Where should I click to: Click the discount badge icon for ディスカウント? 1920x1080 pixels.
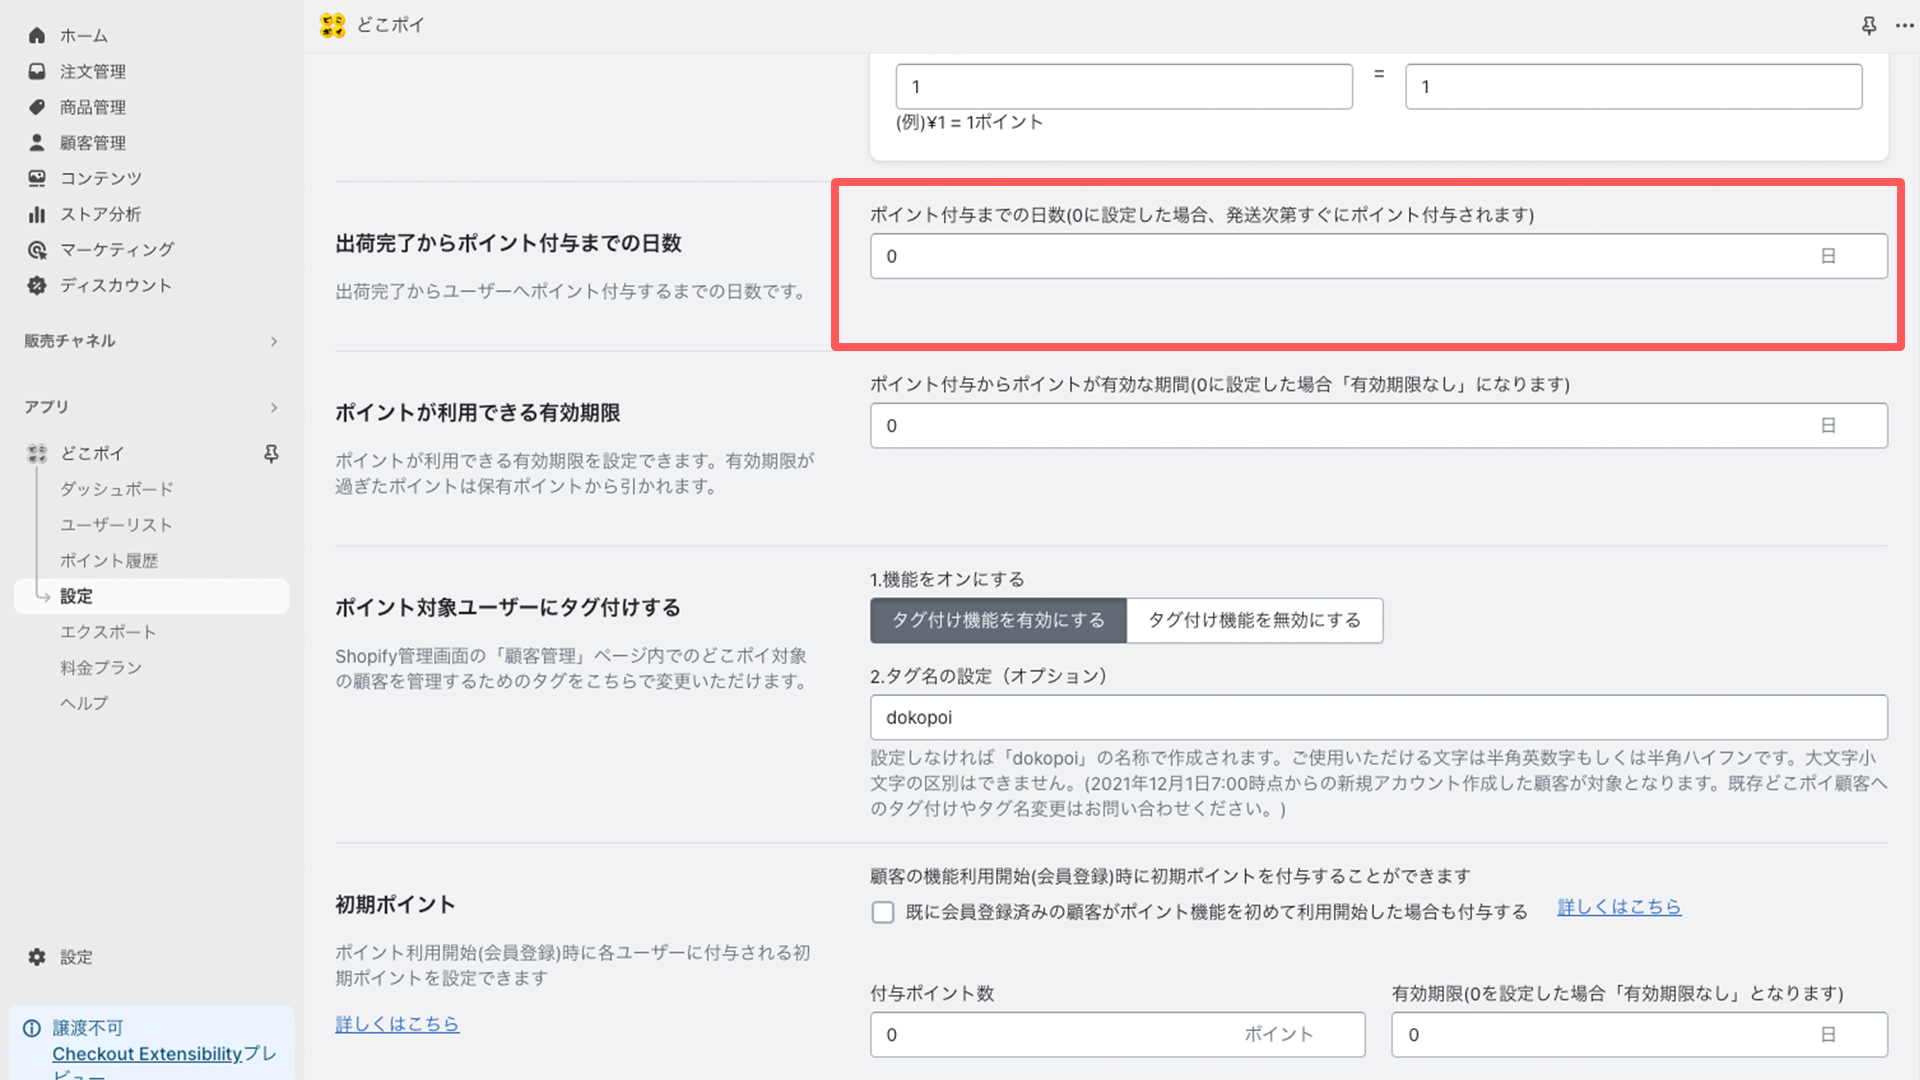[37, 285]
